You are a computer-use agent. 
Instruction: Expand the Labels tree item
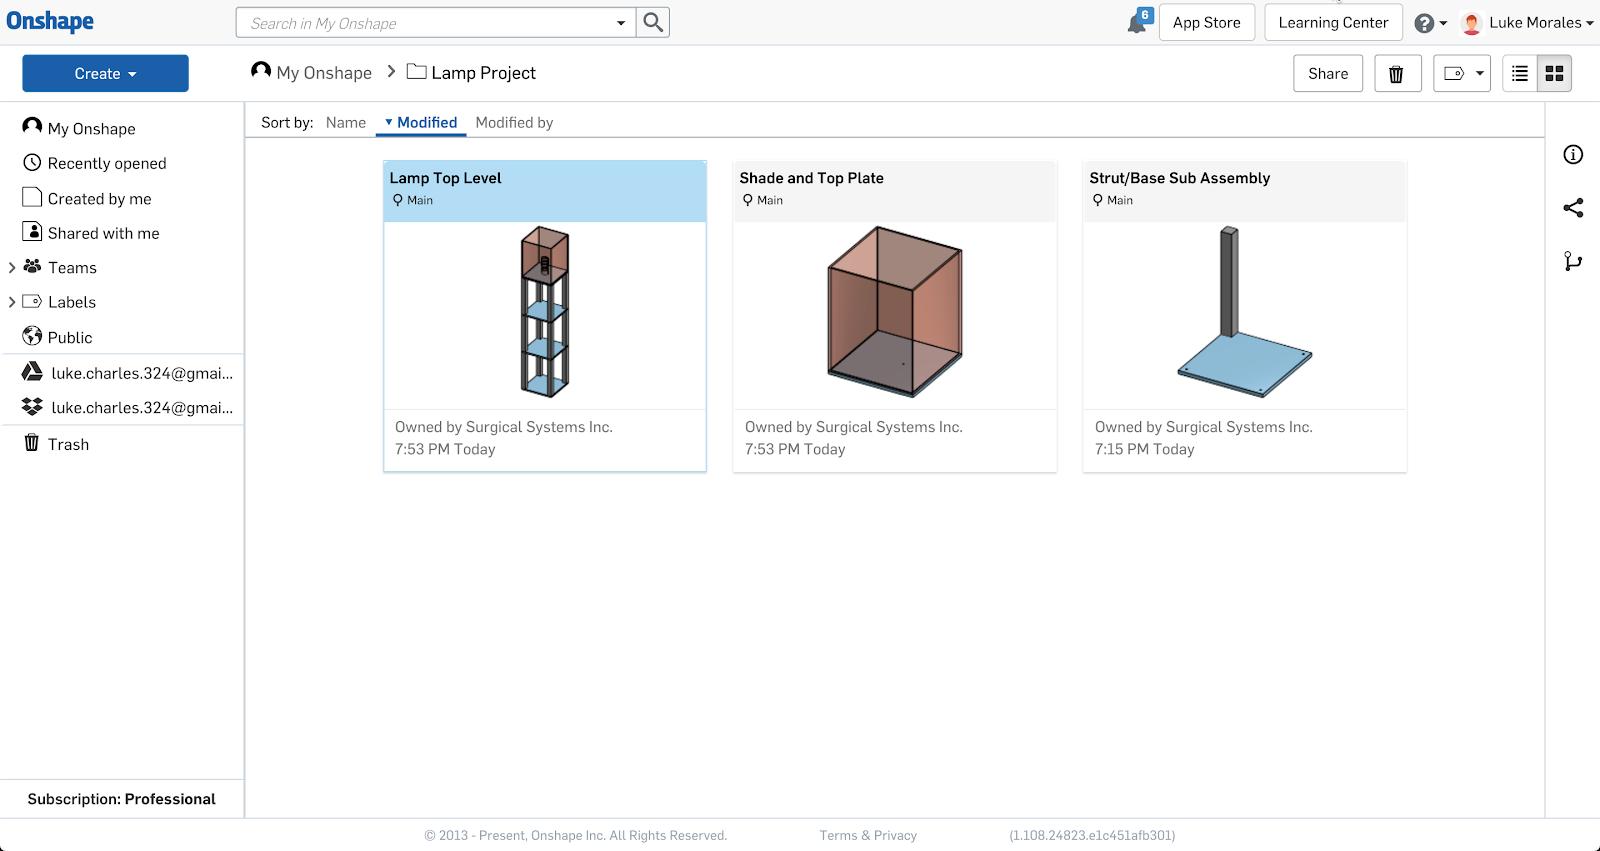12,302
